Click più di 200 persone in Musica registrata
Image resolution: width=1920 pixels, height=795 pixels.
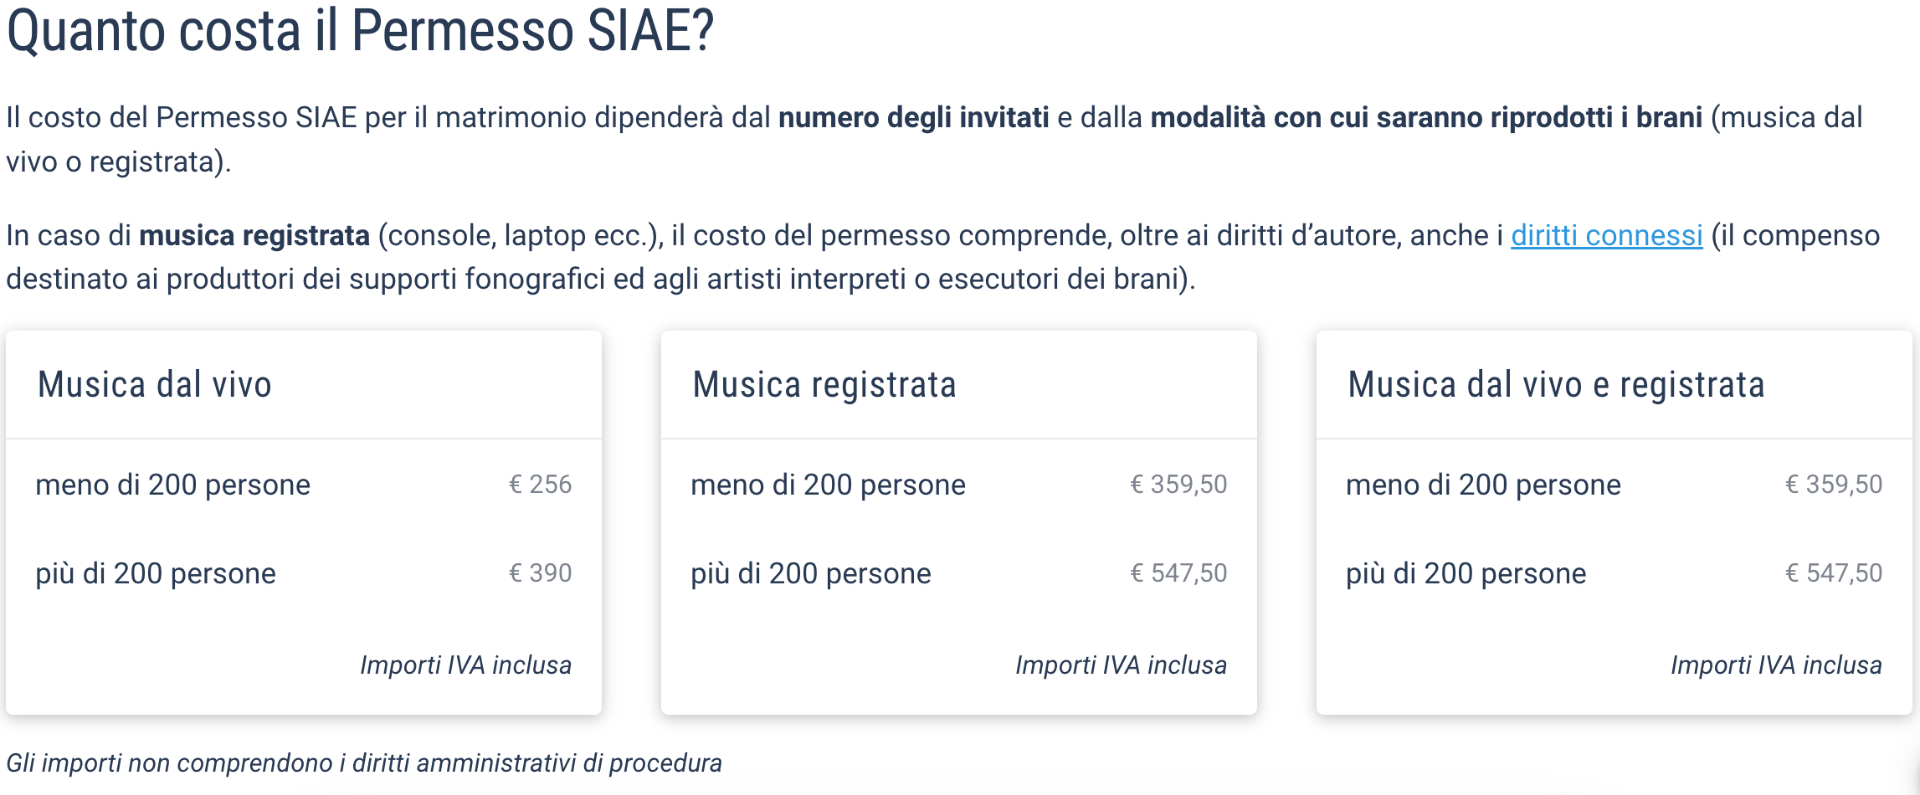810,574
